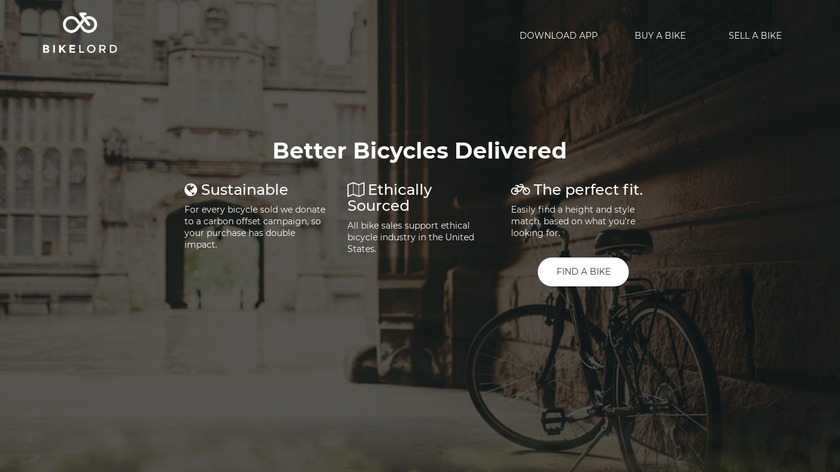840x472 pixels.
Task: Click the bicycle icon beside The perfect fit
Action: point(520,190)
